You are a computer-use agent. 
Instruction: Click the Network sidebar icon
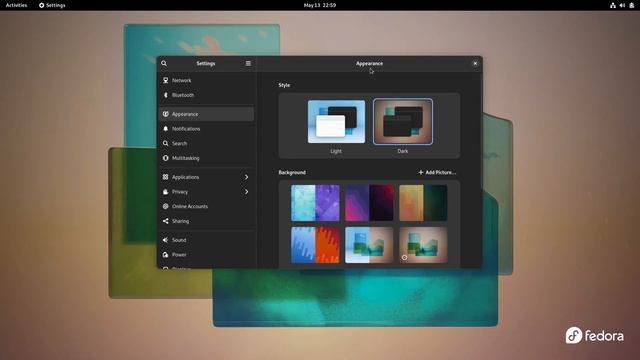tap(166, 80)
